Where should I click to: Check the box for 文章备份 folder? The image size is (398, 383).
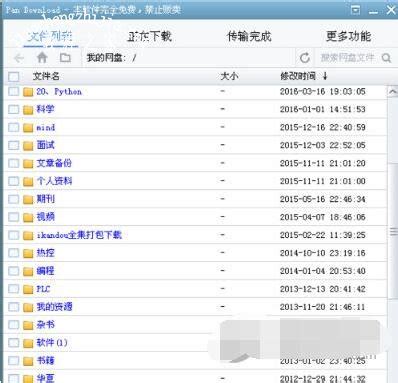pos(14,163)
